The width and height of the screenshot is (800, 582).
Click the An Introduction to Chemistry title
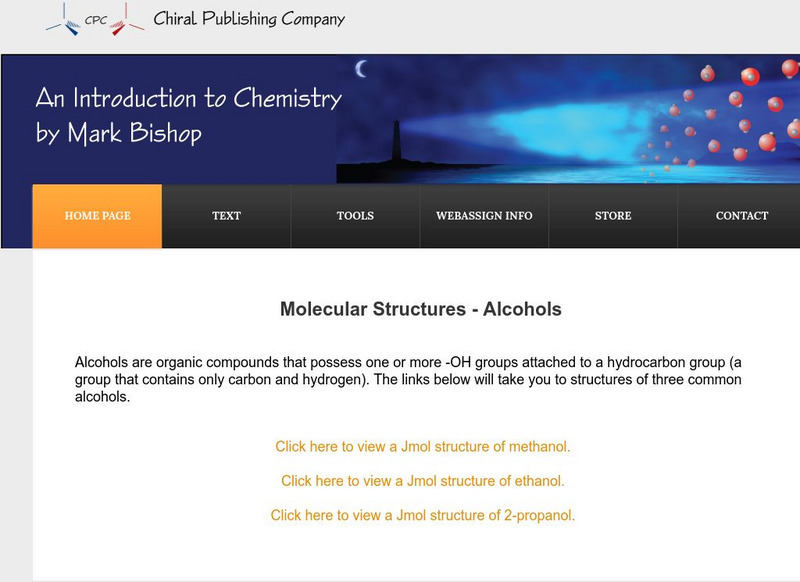tap(188, 98)
